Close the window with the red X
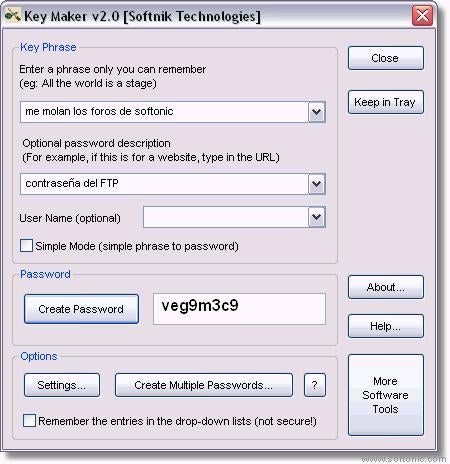This screenshot has height=464, width=450. [x=422, y=15]
